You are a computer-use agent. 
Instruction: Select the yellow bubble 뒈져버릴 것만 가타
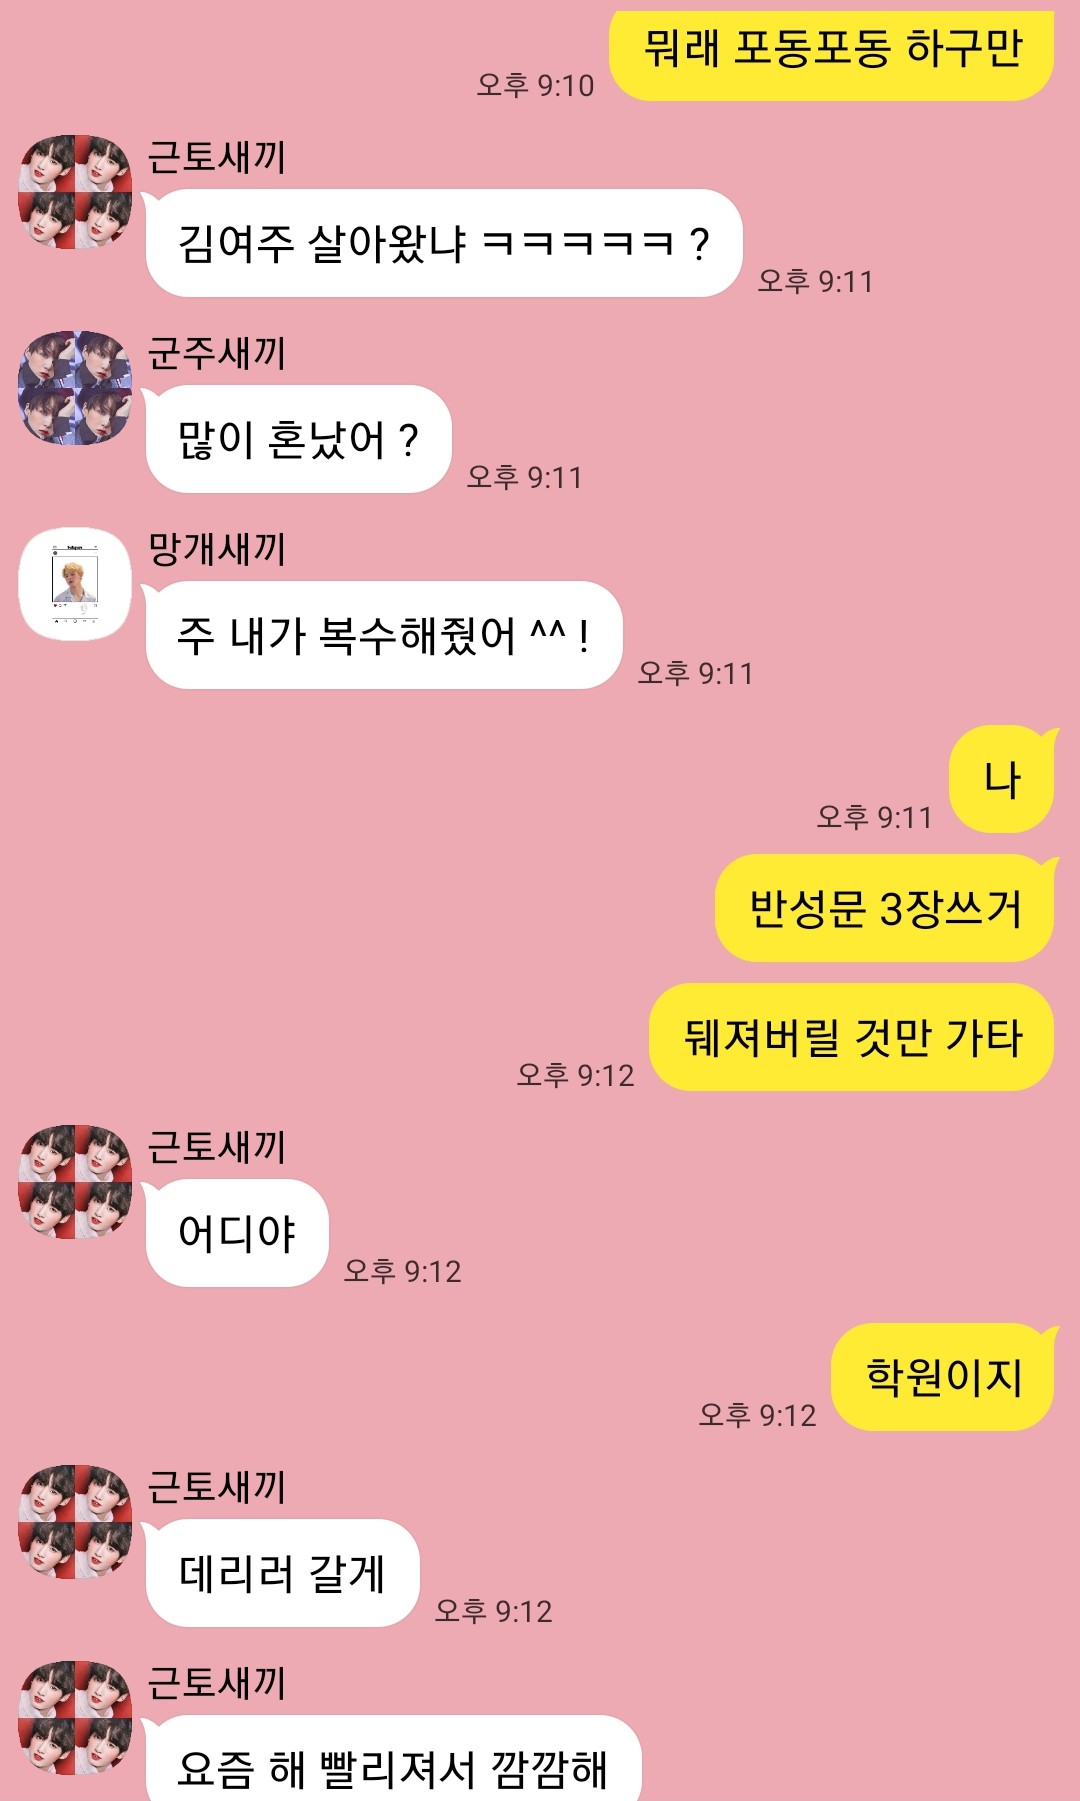pyautogui.click(x=853, y=1037)
